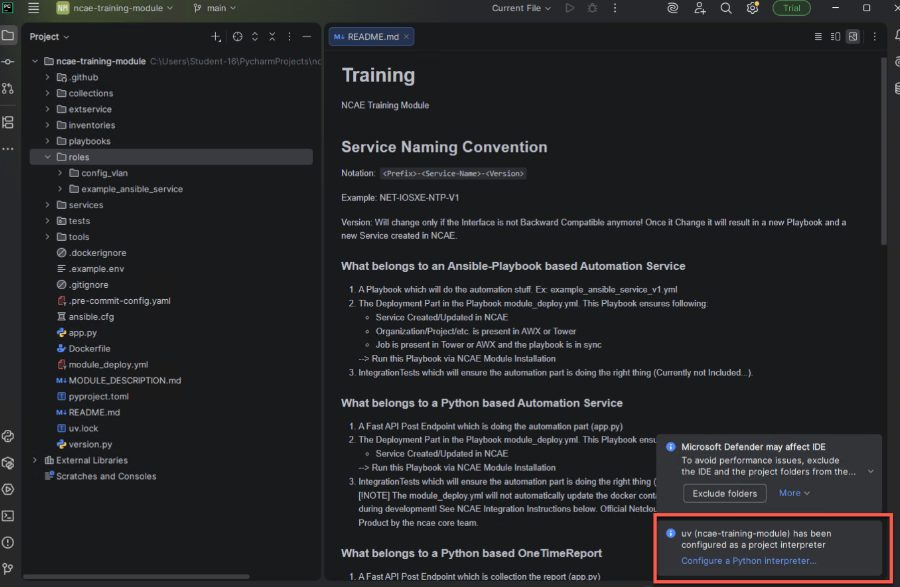900x587 pixels.
Task: Open editor tab options menu
Action: (x=875, y=37)
